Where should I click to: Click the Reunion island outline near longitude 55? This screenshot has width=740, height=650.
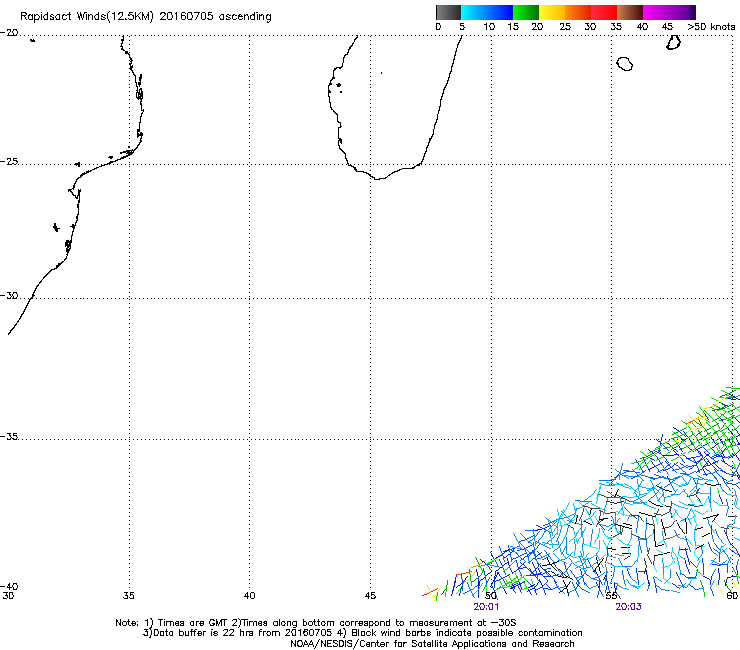coord(624,64)
